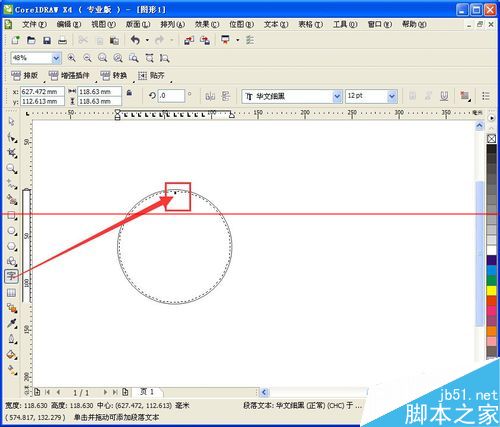
Task: Open the 排版 plugin button
Action: click(25, 76)
